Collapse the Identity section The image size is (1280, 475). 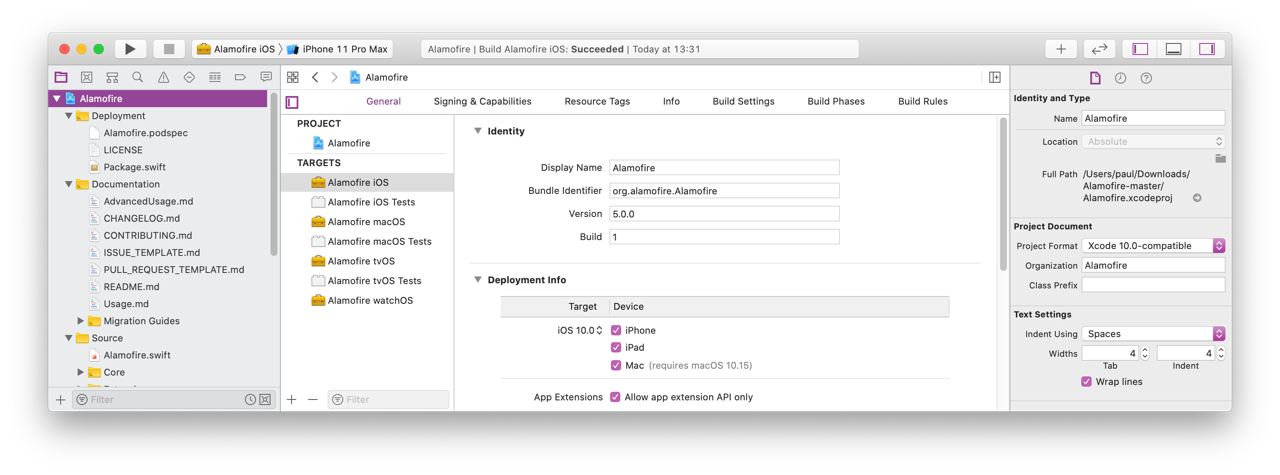pyautogui.click(x=478, y=131)
